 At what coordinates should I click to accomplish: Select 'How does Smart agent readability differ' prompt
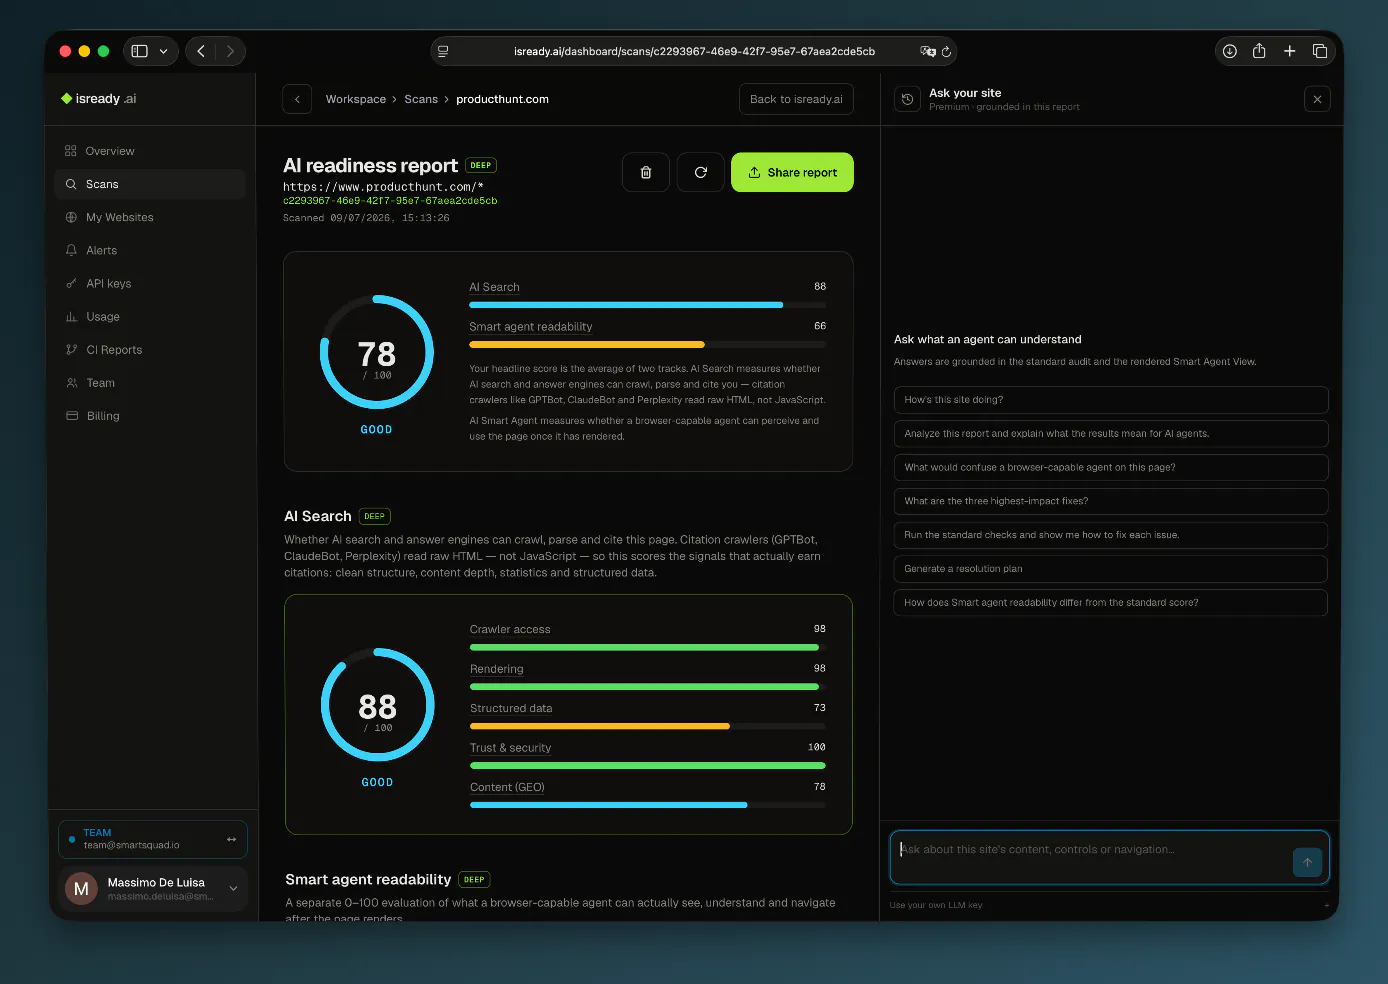point(1110,602)
